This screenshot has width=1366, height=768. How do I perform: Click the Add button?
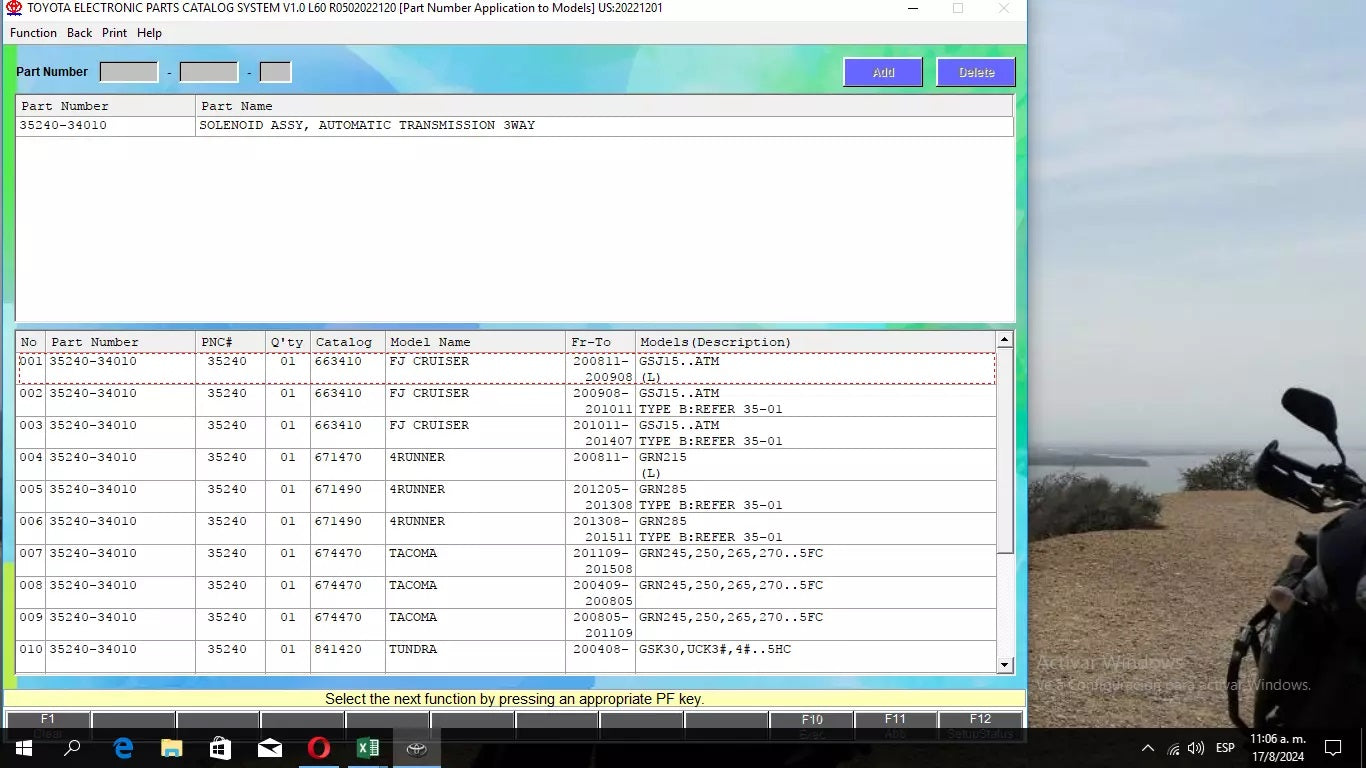tap(883, 72)
